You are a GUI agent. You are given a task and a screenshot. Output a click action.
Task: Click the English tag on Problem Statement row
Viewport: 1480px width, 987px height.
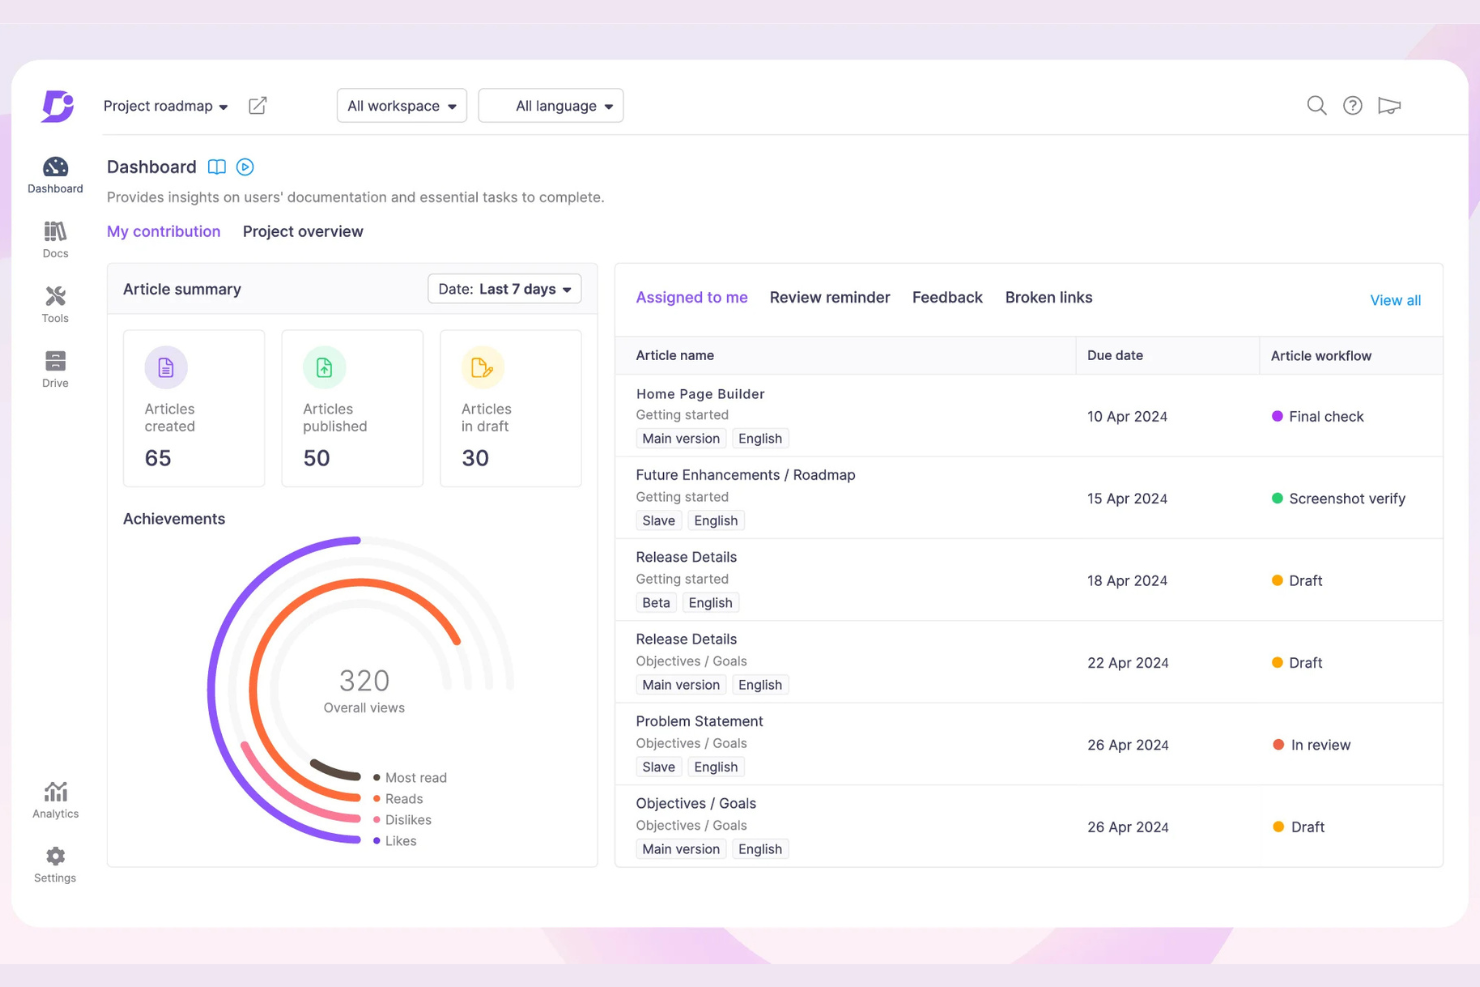coord(716,766)
